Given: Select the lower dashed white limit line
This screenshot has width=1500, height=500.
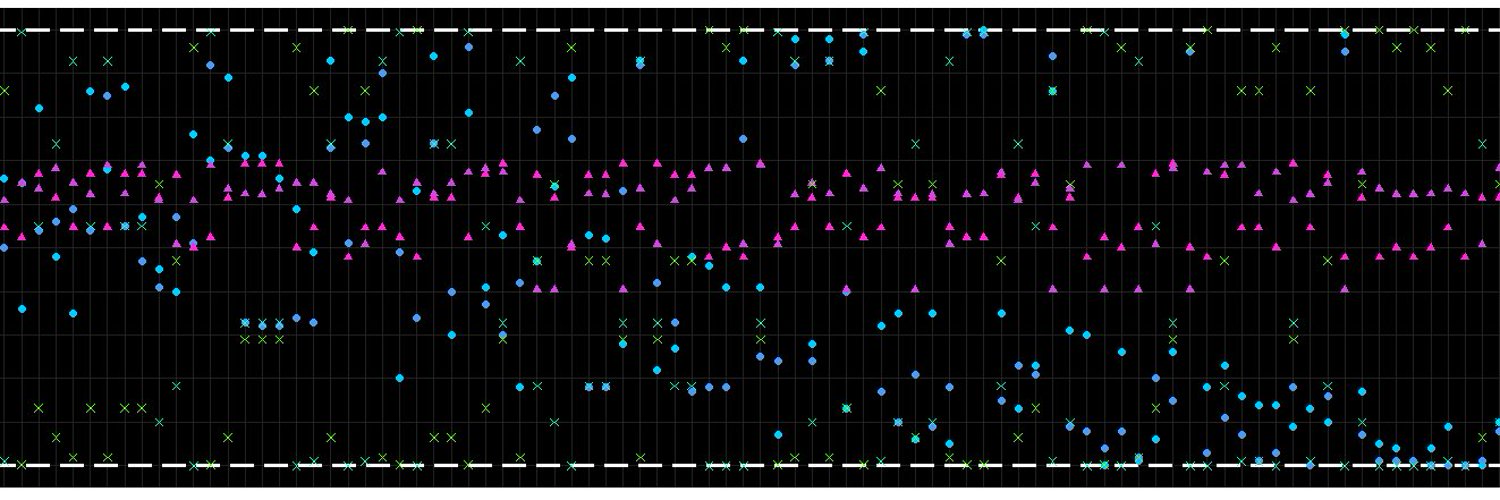Looking at the screenshot, I should (x=750, y=465).
